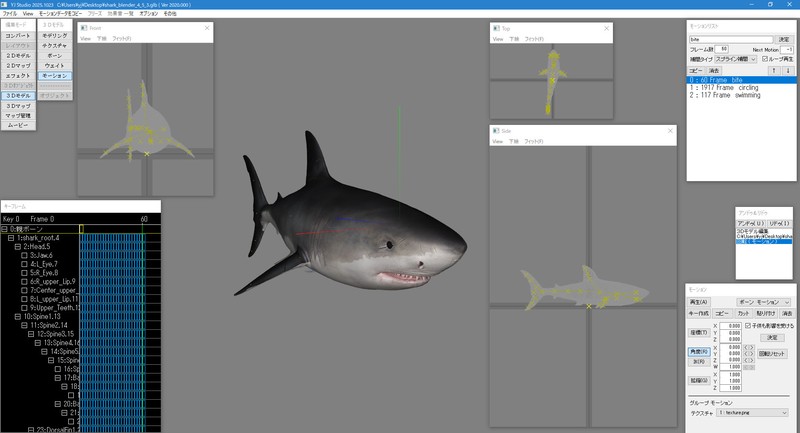Select '3Dモデル編集' in undo history

point(764,231)
